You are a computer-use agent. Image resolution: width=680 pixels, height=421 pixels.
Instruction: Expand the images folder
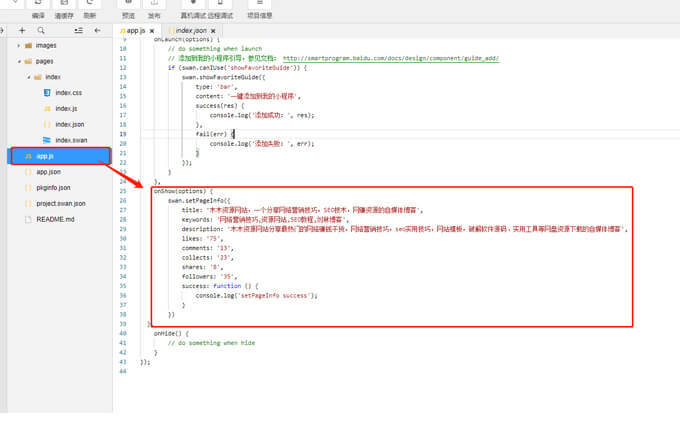tap(45, 45)
